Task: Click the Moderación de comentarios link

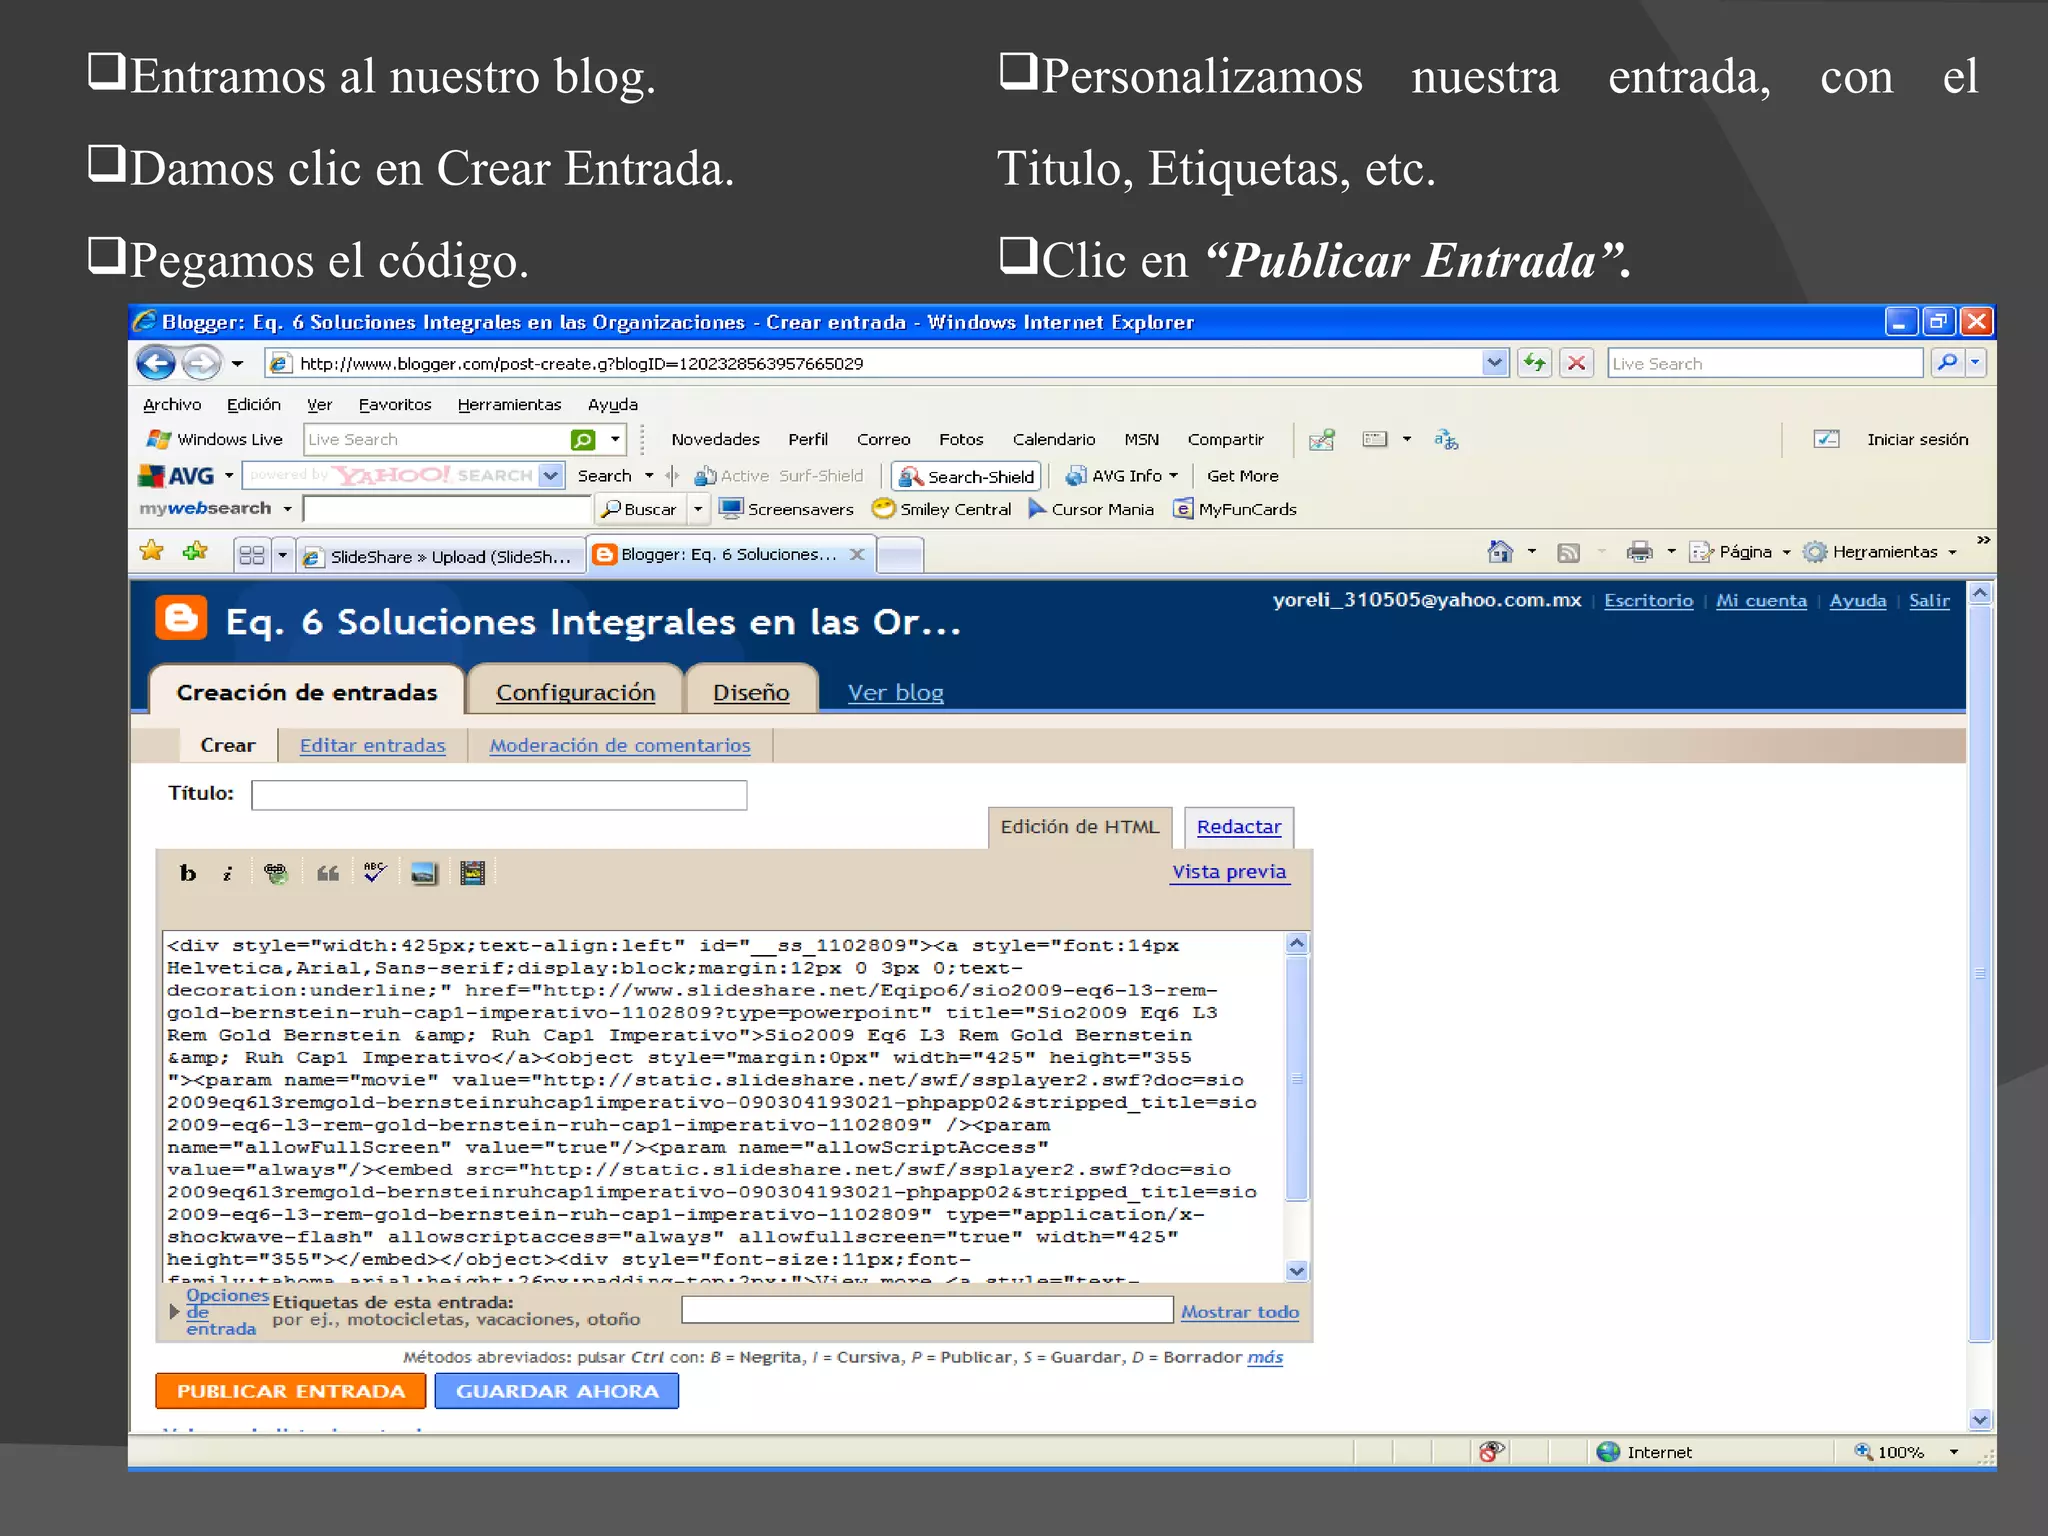Action: (620, 745)
